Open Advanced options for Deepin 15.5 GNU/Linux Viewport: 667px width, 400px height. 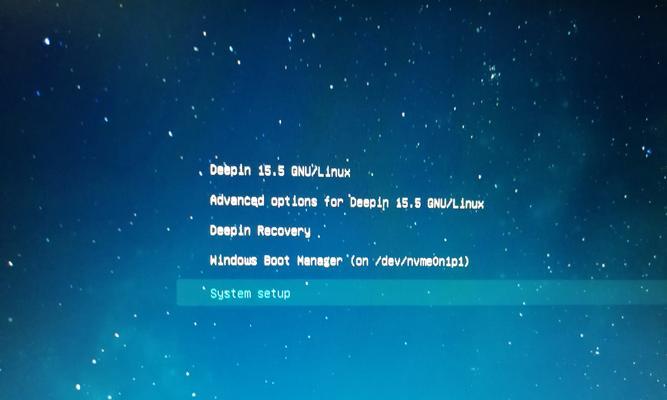[347, 202]
